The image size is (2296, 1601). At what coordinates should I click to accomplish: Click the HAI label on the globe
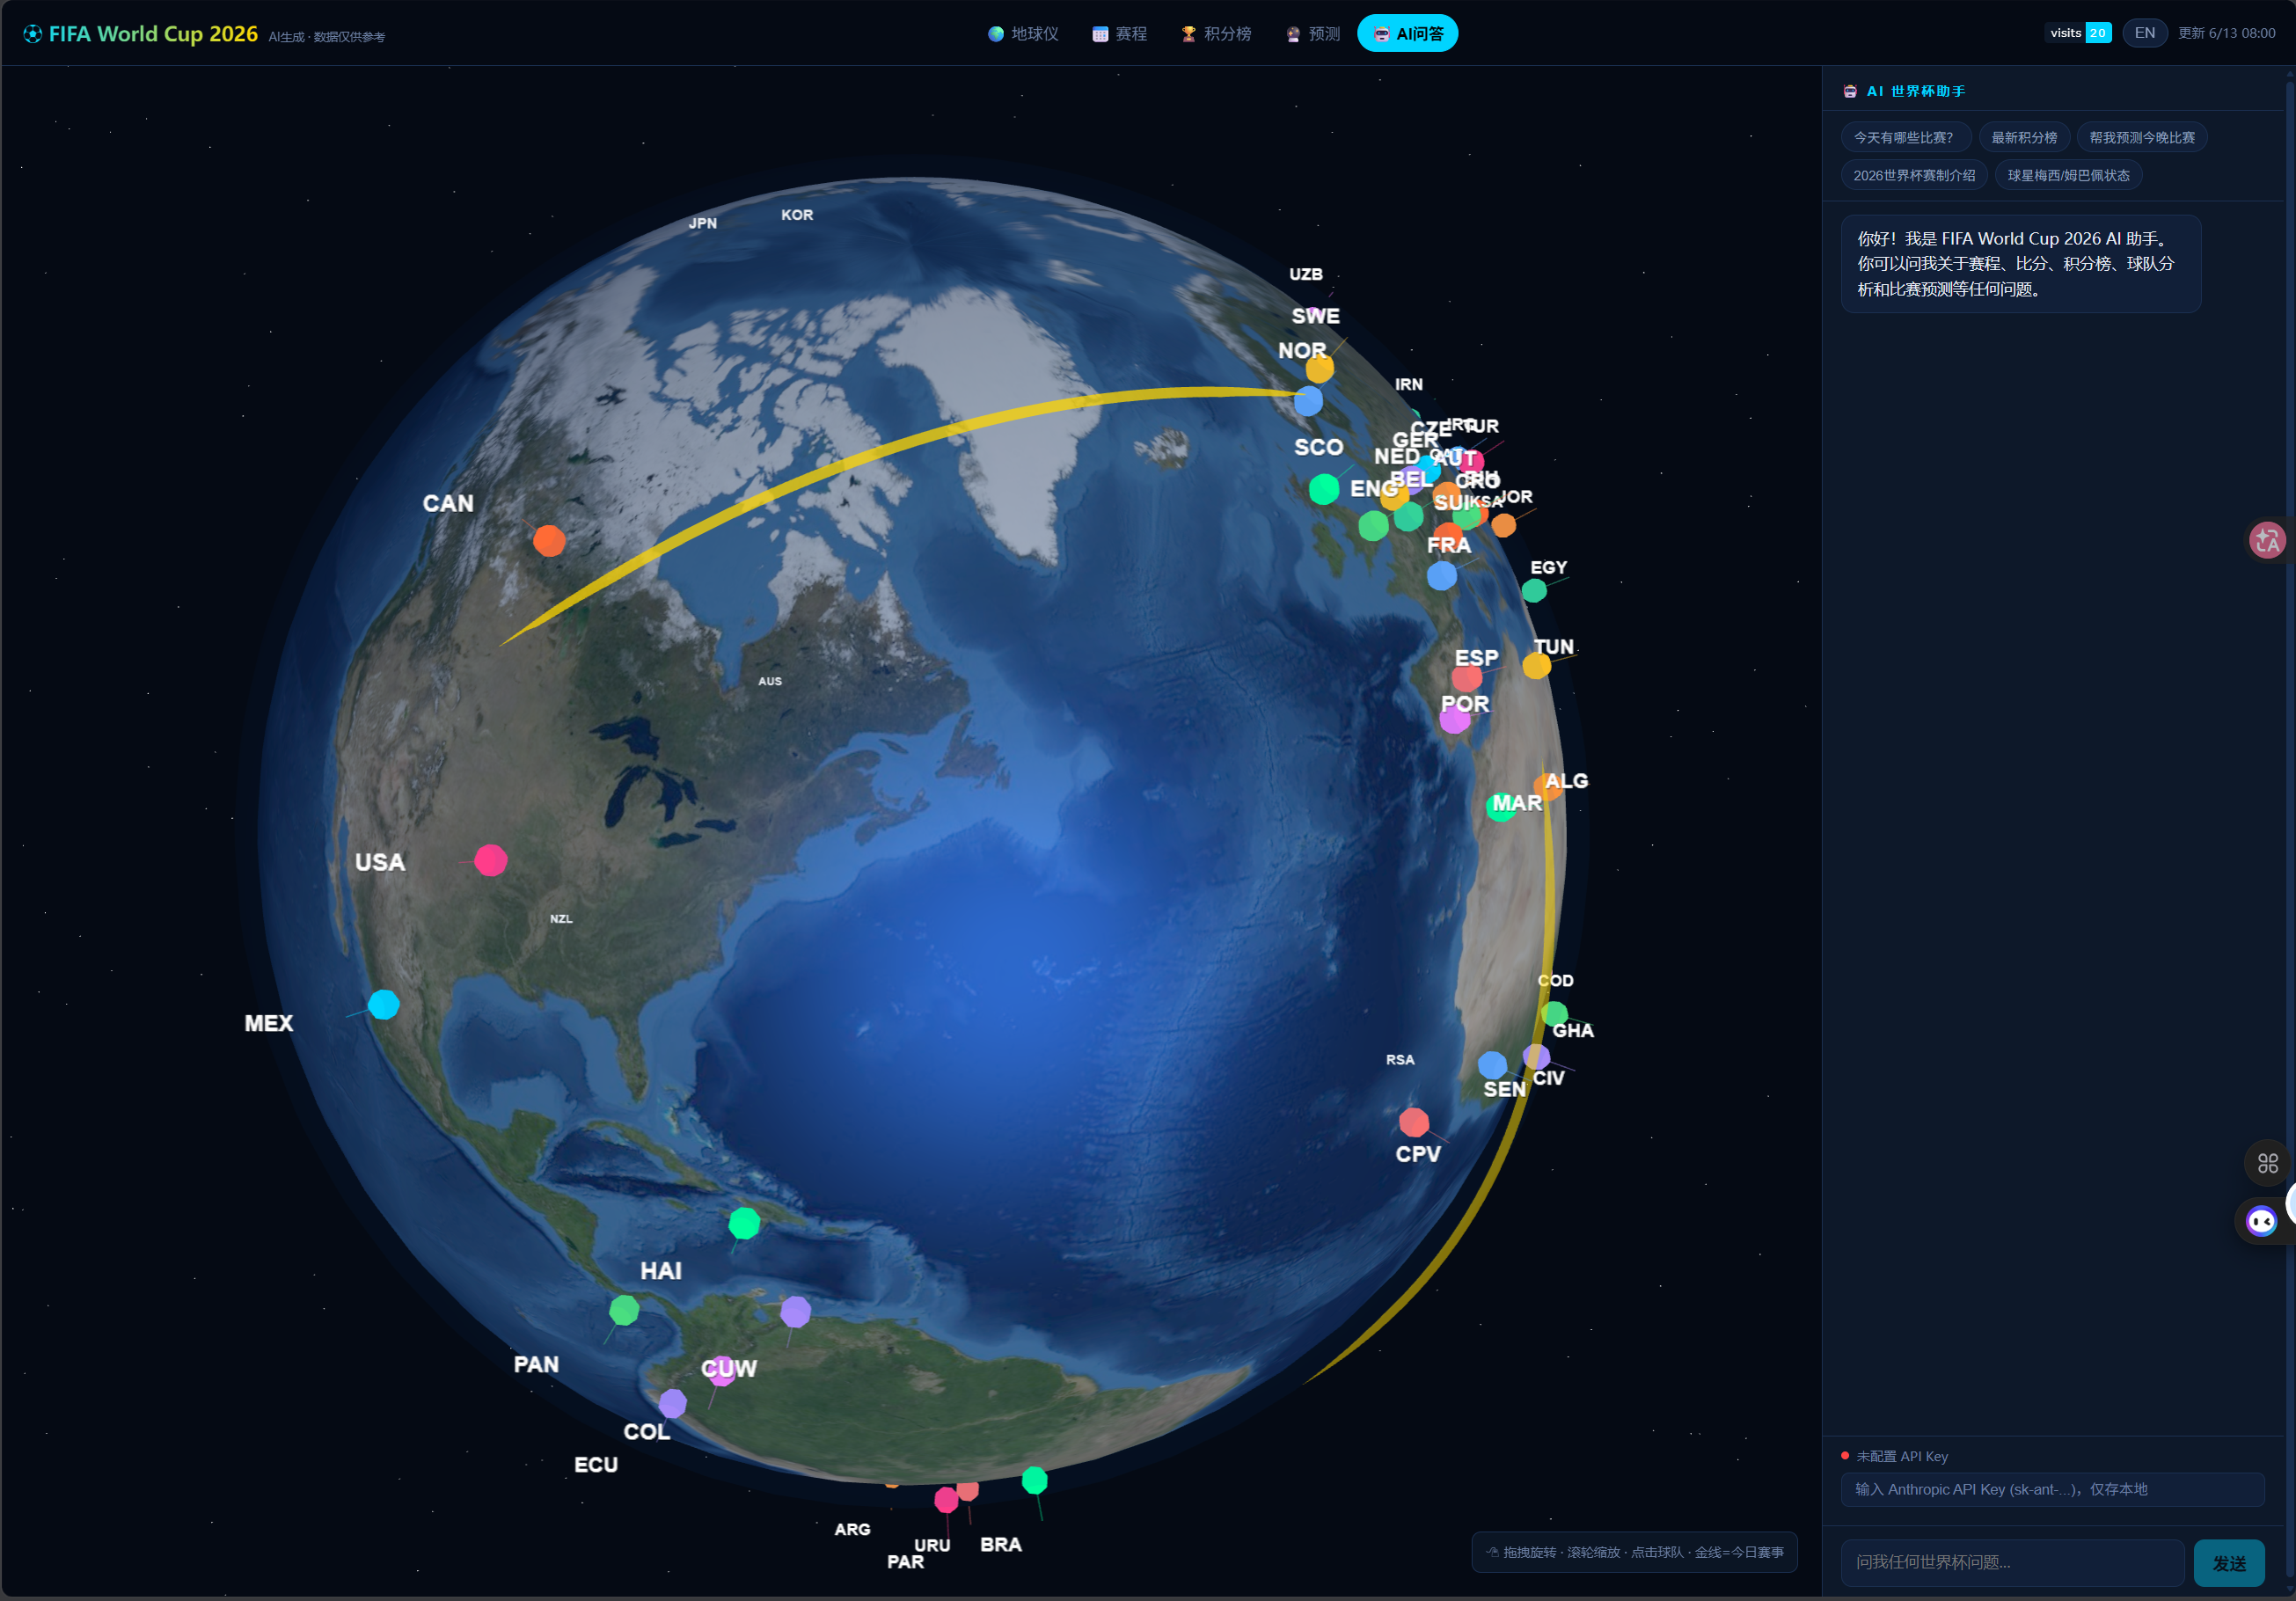click(661, 1271)
